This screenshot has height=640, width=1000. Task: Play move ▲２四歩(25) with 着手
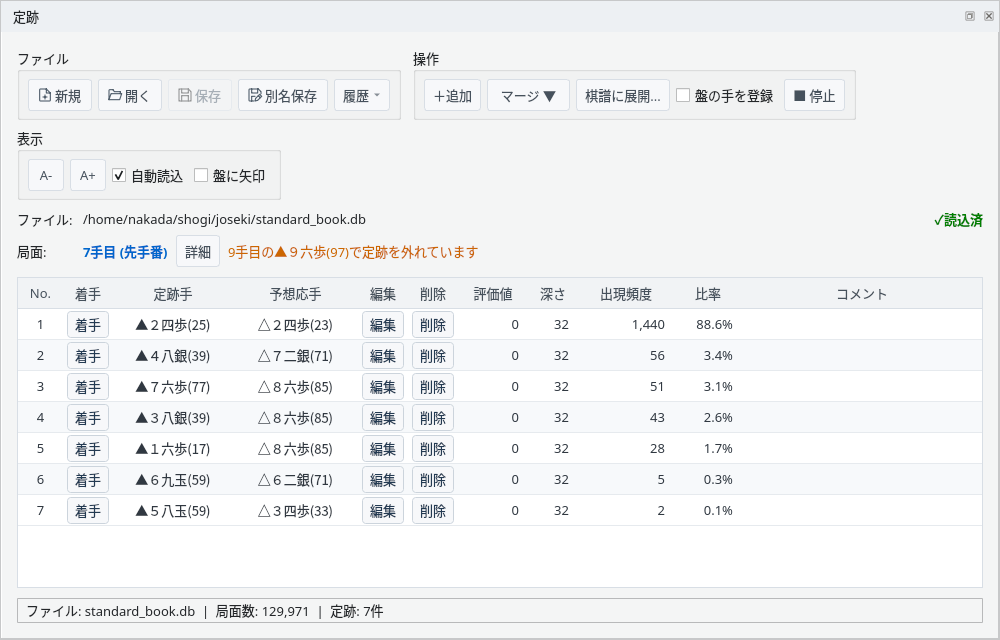[88, 325]
